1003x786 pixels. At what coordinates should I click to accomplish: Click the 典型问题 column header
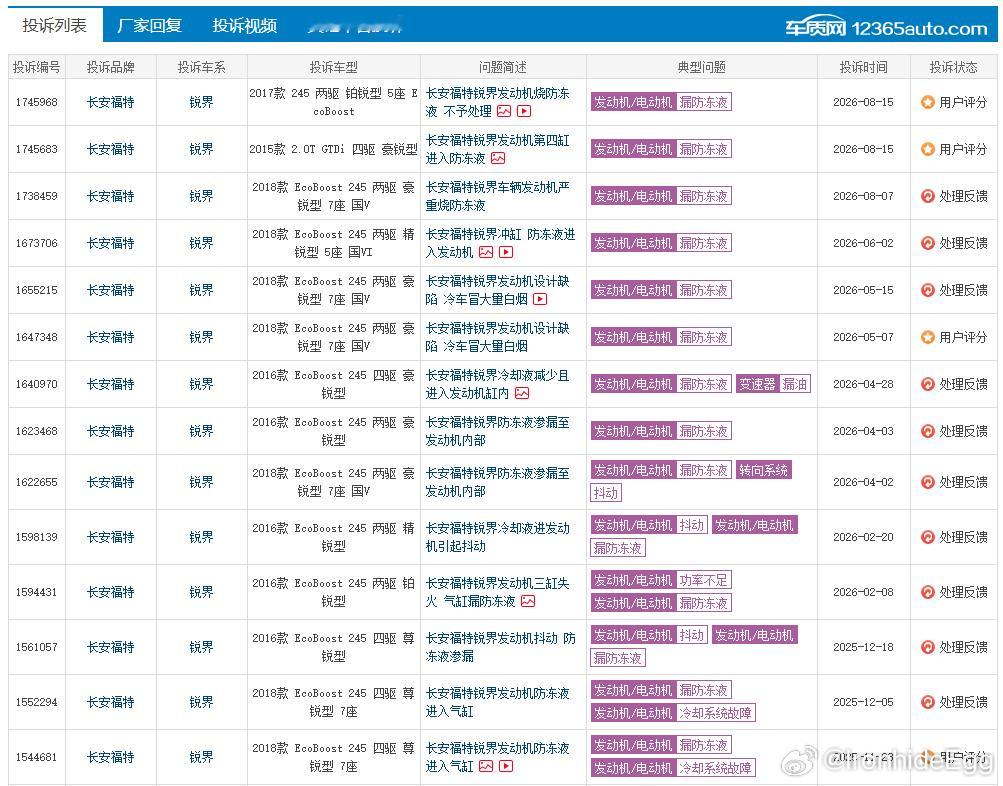702,67
